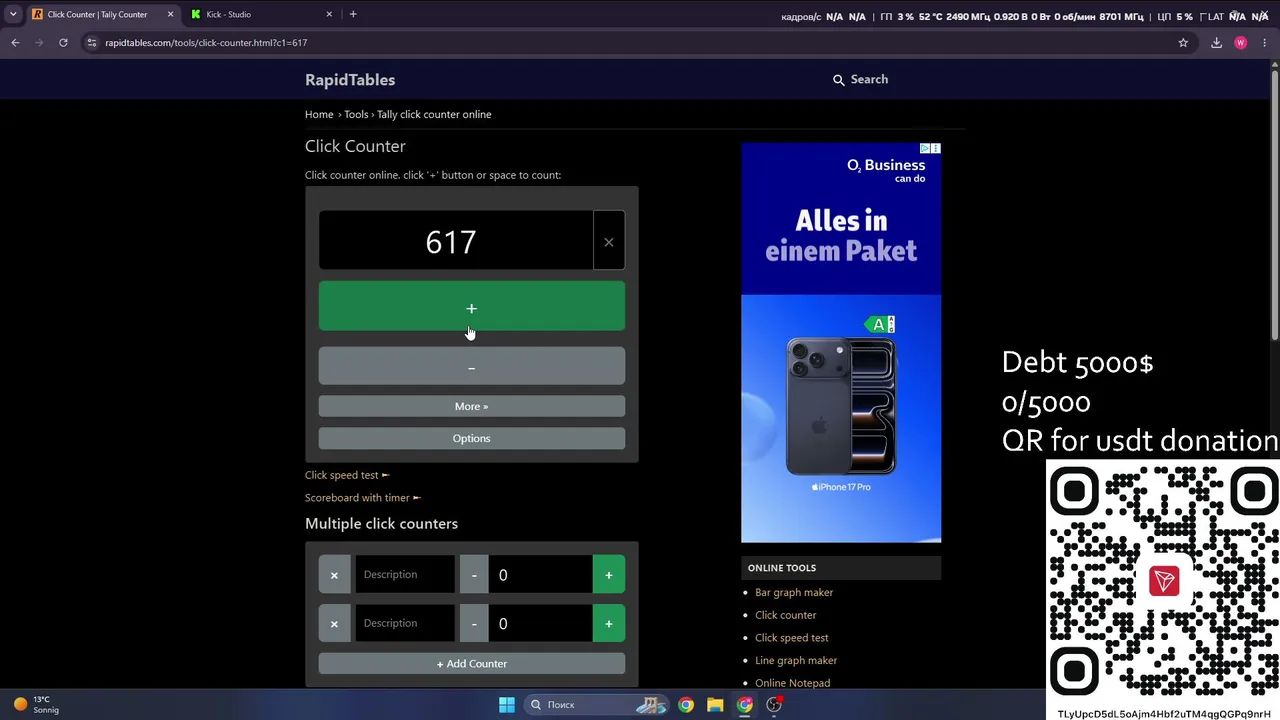Open the Home breadcrumb link
This screenshot has width=1280, height=720.
[319, 114]
